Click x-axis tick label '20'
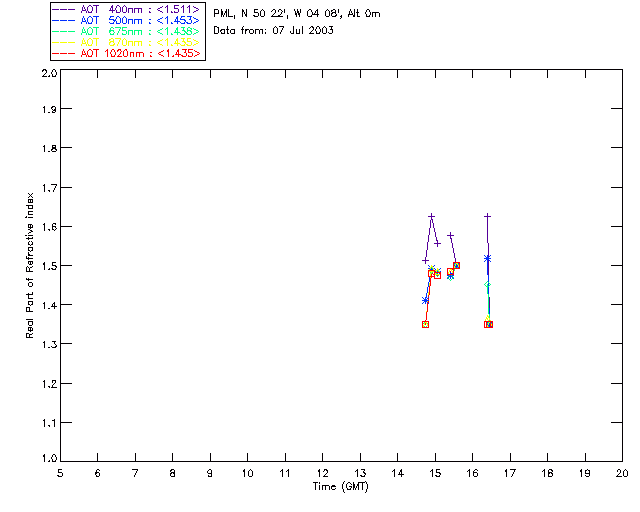Viewport: 640px width, 512px height. [622, 473]
